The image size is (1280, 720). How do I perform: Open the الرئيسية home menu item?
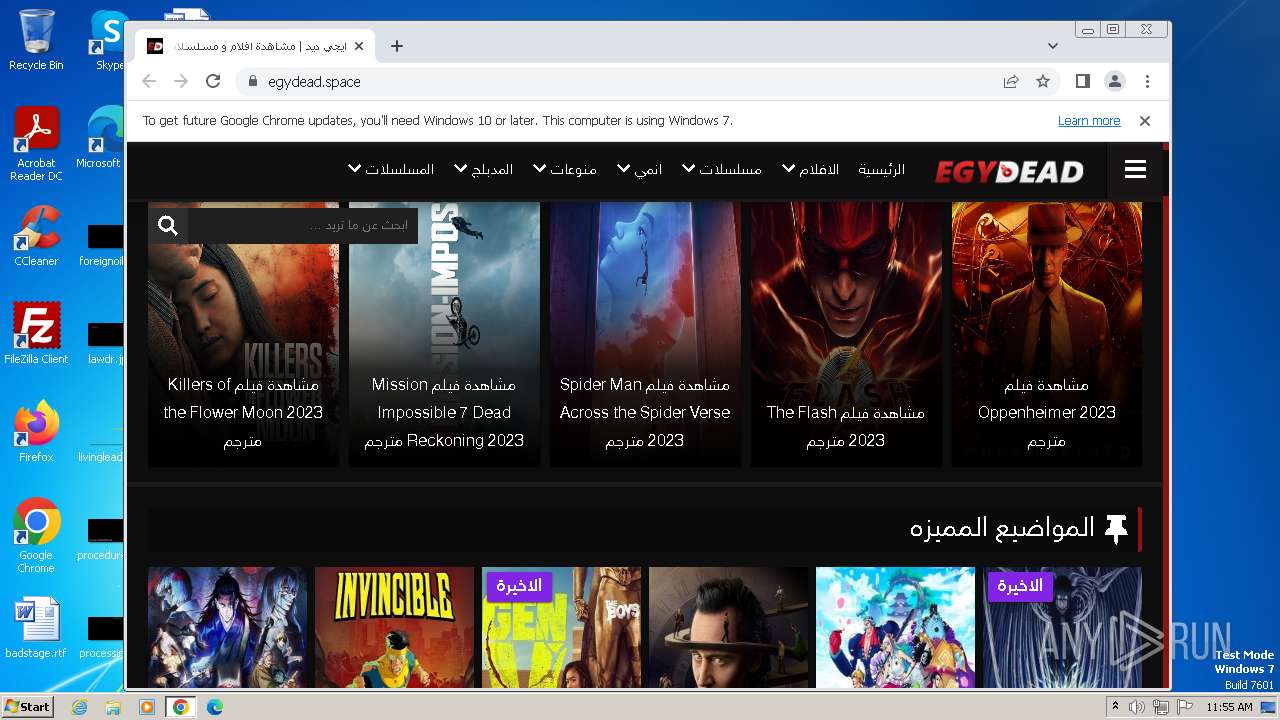pos(881,170)
